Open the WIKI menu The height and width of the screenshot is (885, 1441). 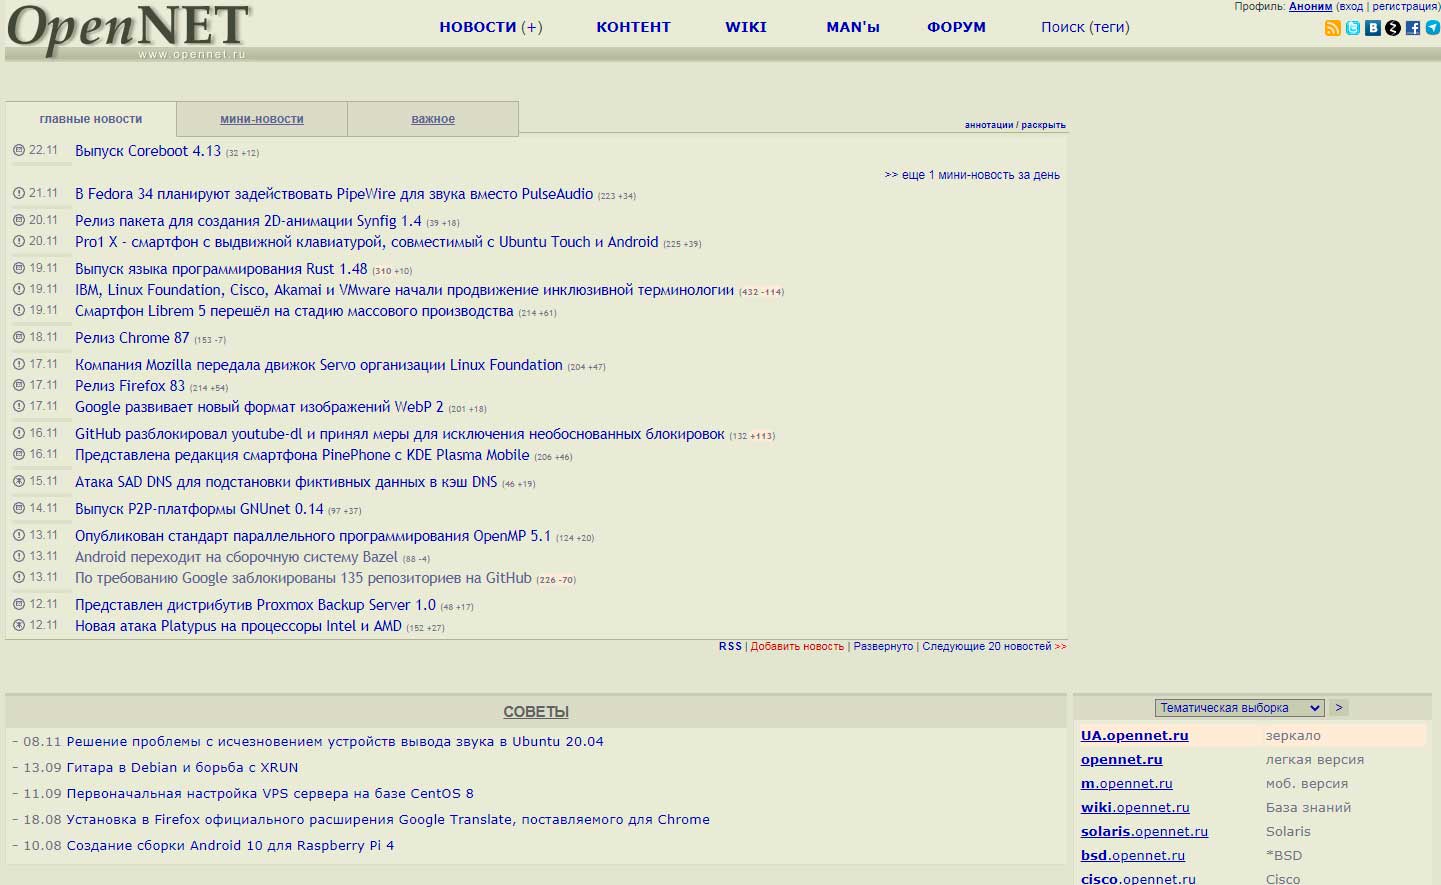pyautogui.click(x=746, y=27)
